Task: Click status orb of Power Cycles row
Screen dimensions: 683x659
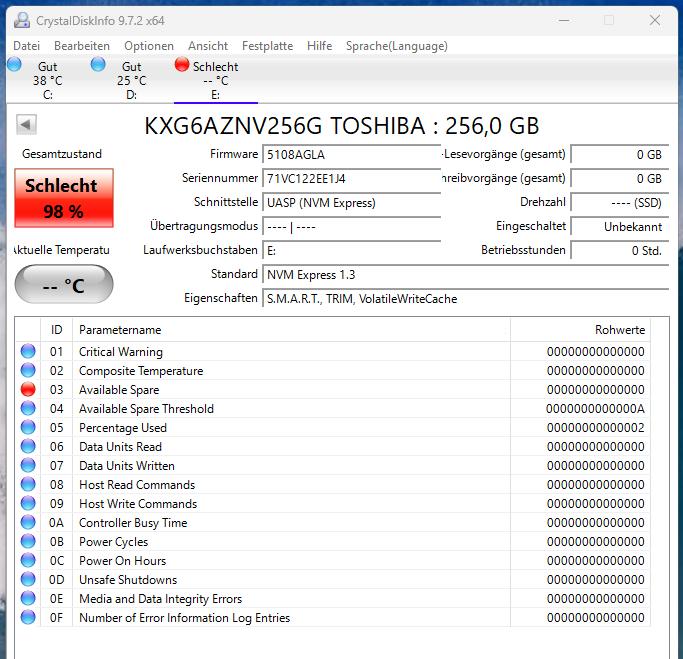Action: pos(28,541)
